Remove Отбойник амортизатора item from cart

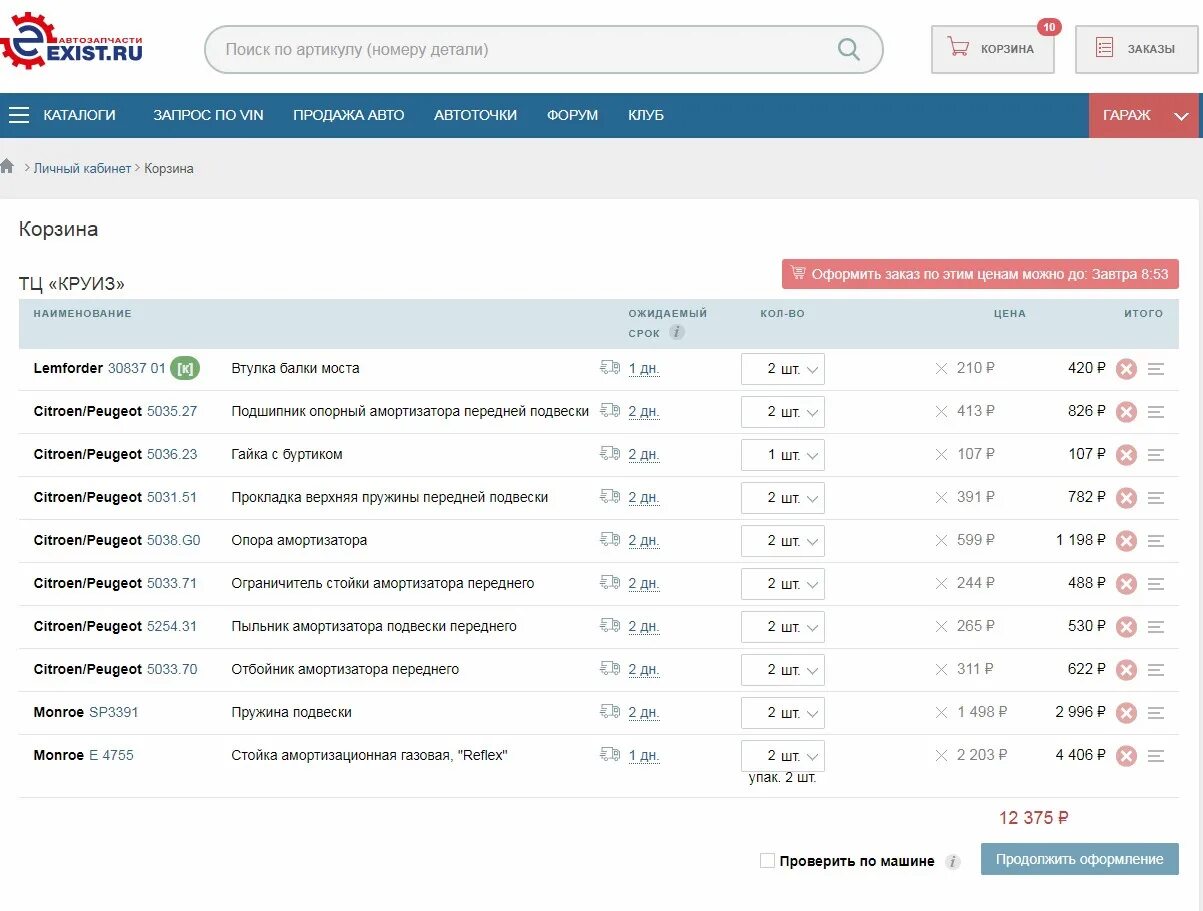(x=1126, y=670)
